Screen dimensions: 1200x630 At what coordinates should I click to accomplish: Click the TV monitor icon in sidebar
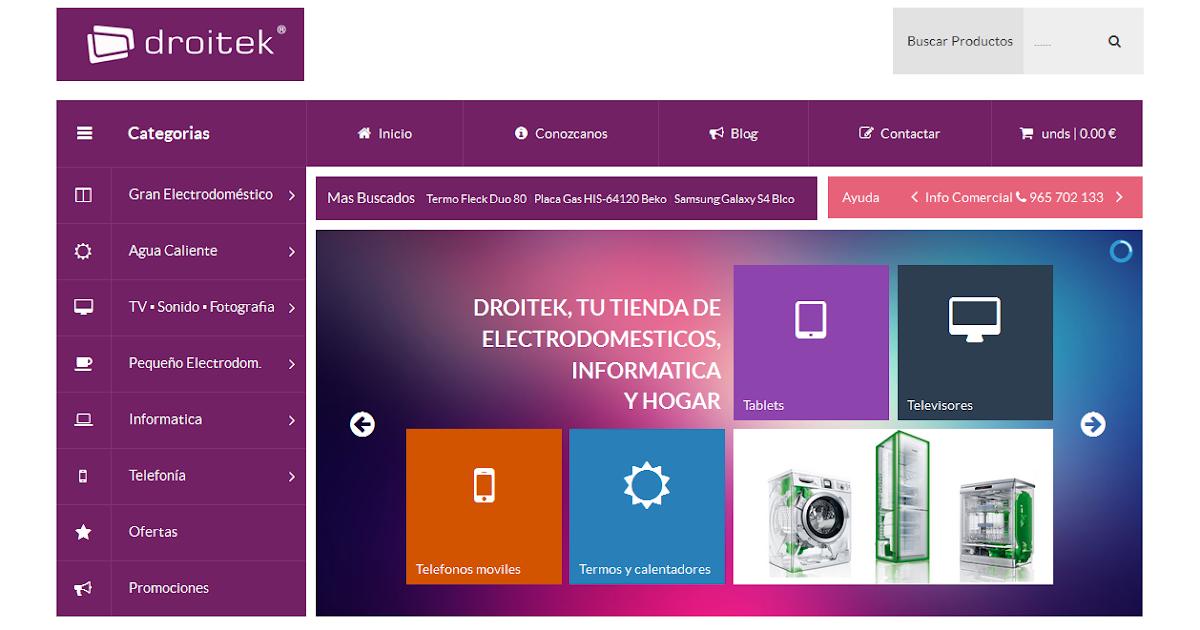[x=83, y=307]
